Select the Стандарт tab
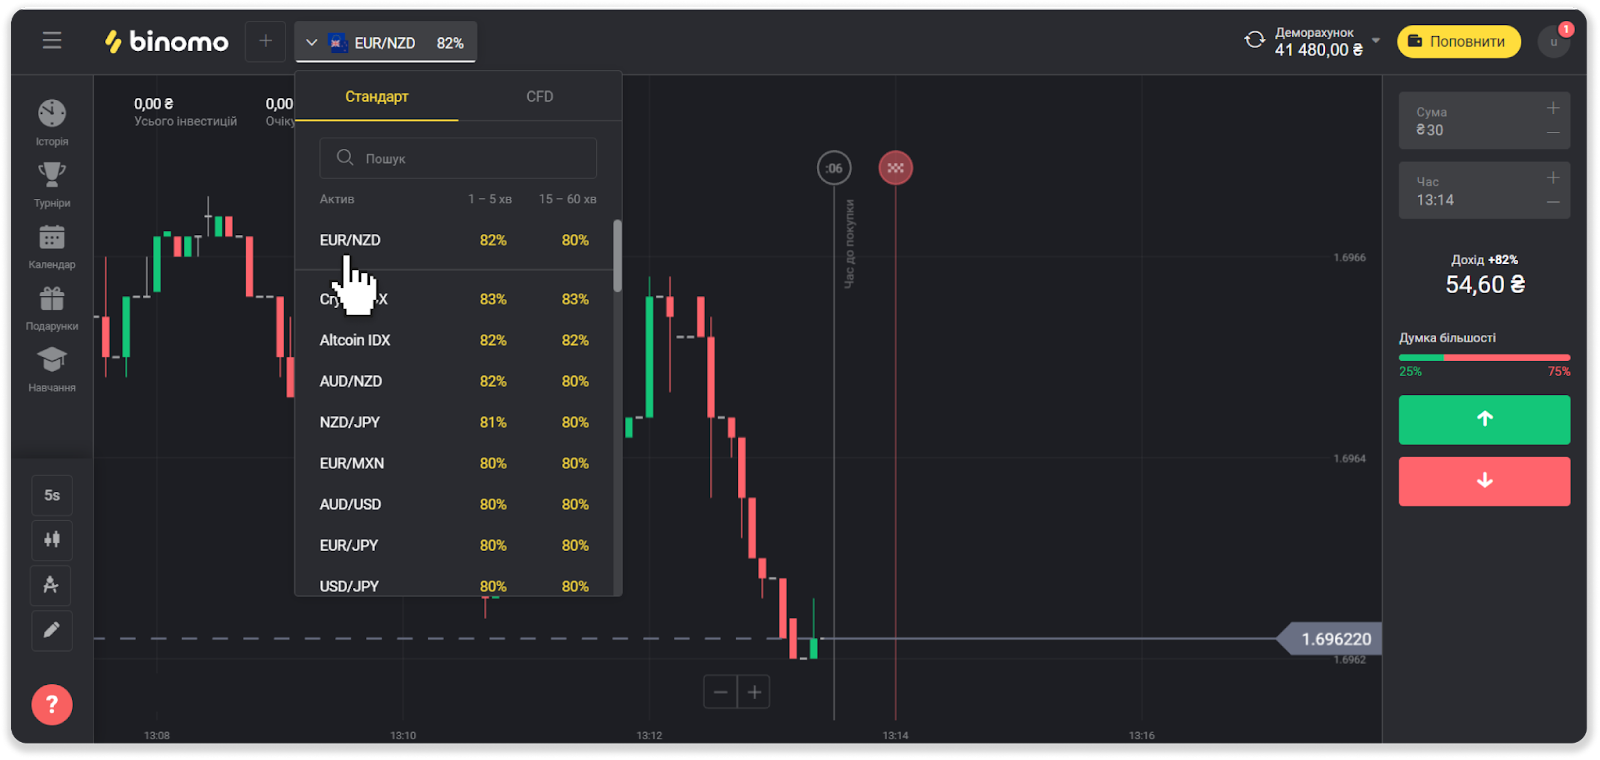 377,97
